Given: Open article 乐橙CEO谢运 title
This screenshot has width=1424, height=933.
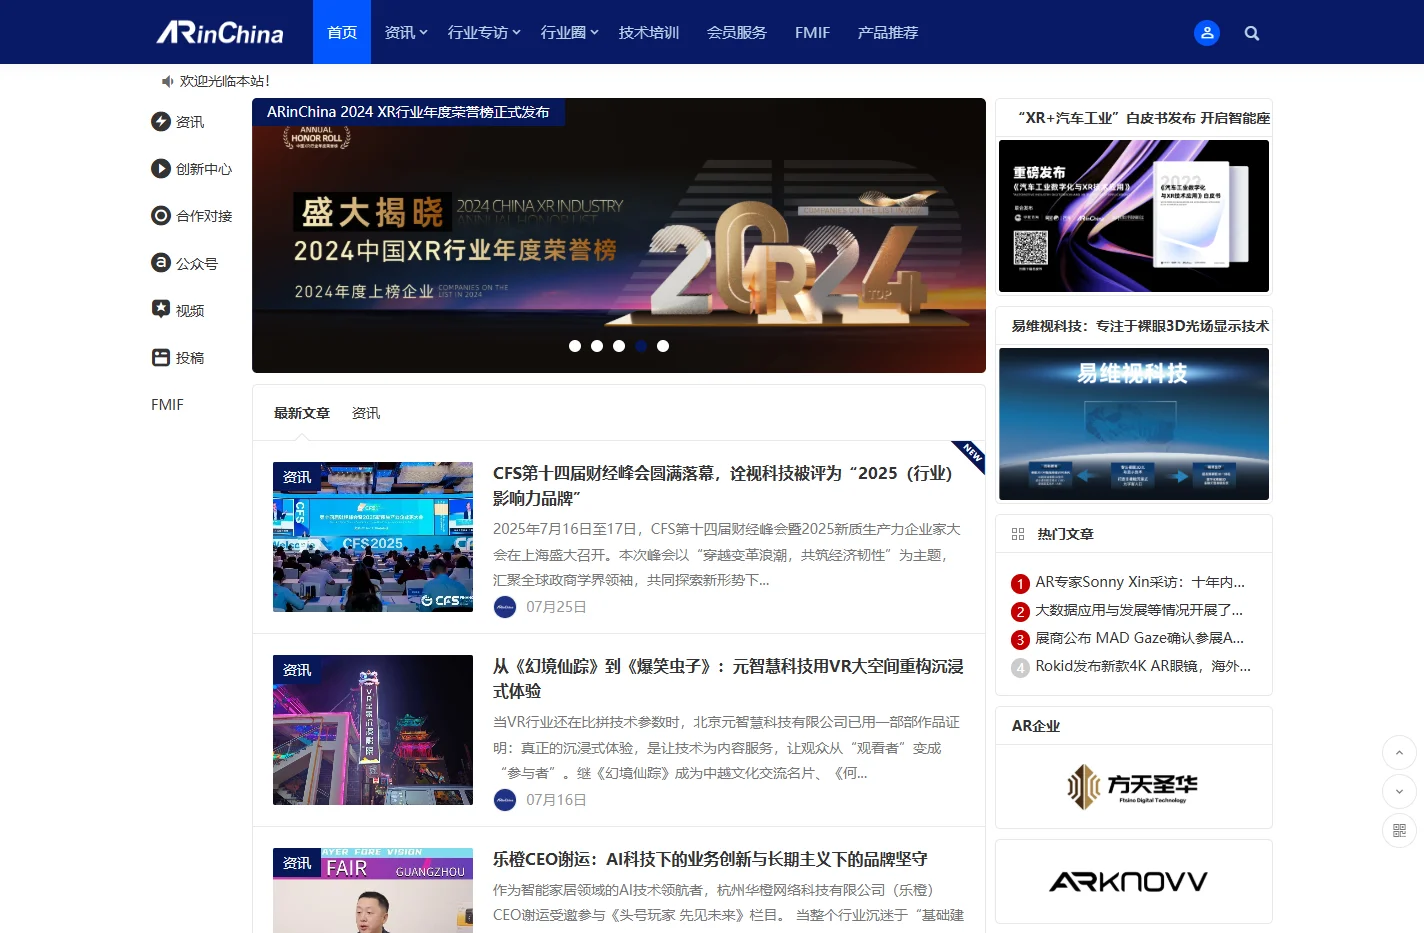Looking at the screenshot, I should click(710, 859).
